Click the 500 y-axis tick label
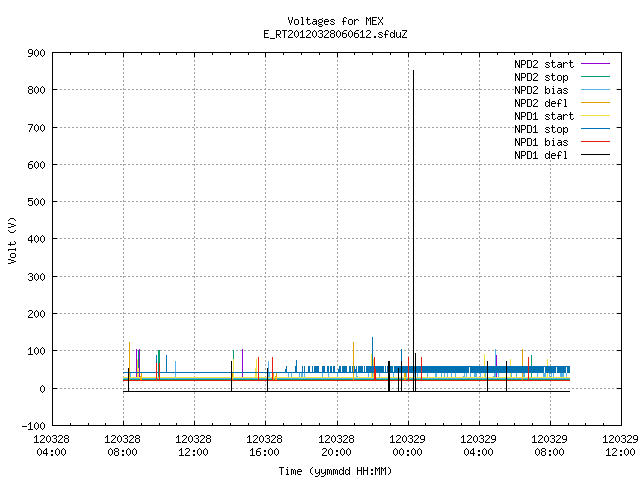The height and width of the screenshot is (480, 640). point(36,202)
